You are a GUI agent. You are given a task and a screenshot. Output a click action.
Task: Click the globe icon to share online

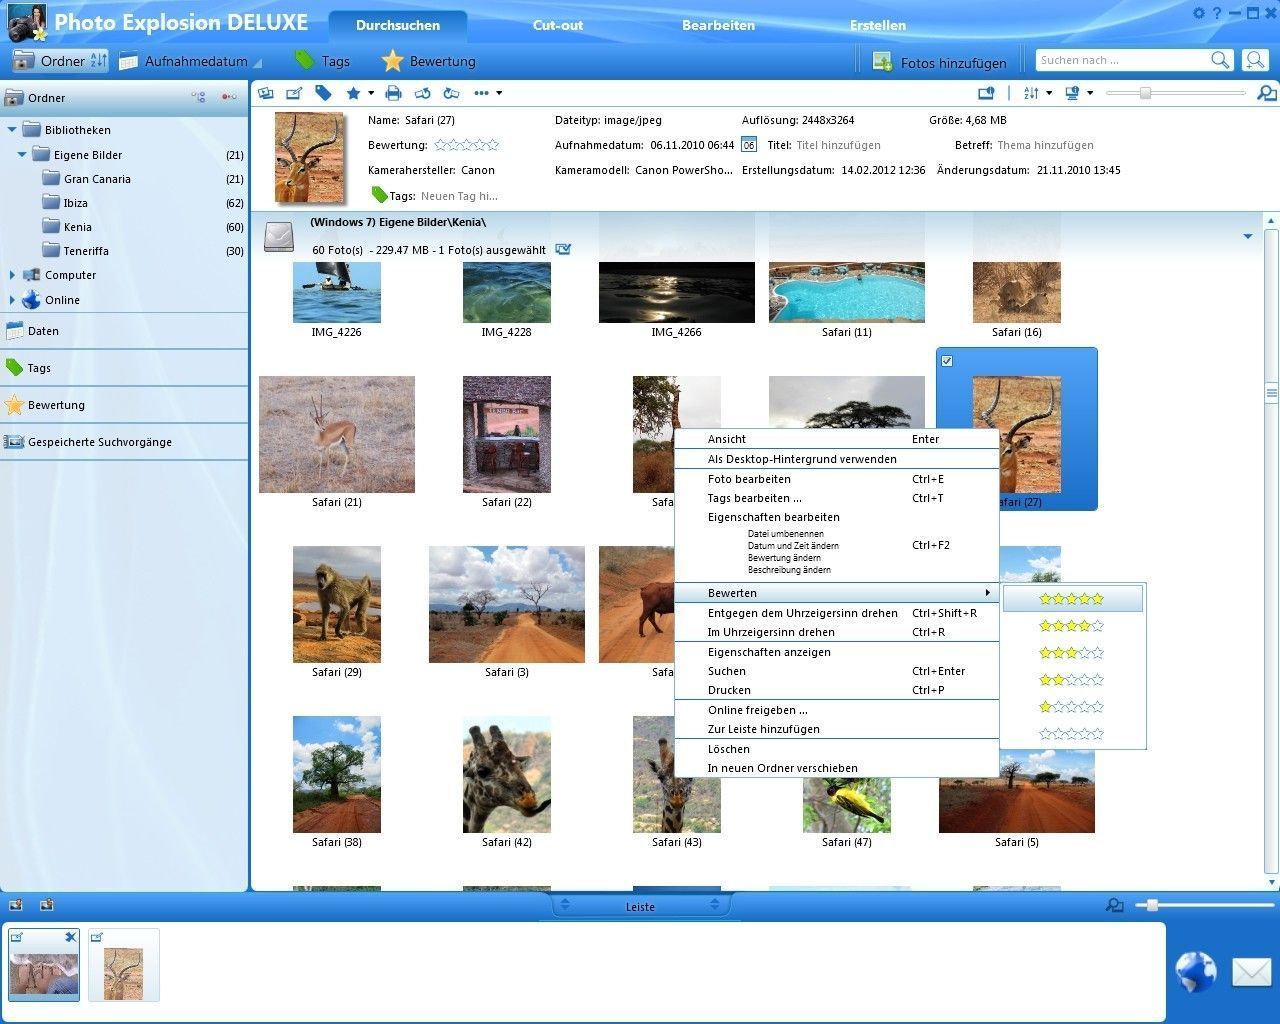click(1195, 971)
